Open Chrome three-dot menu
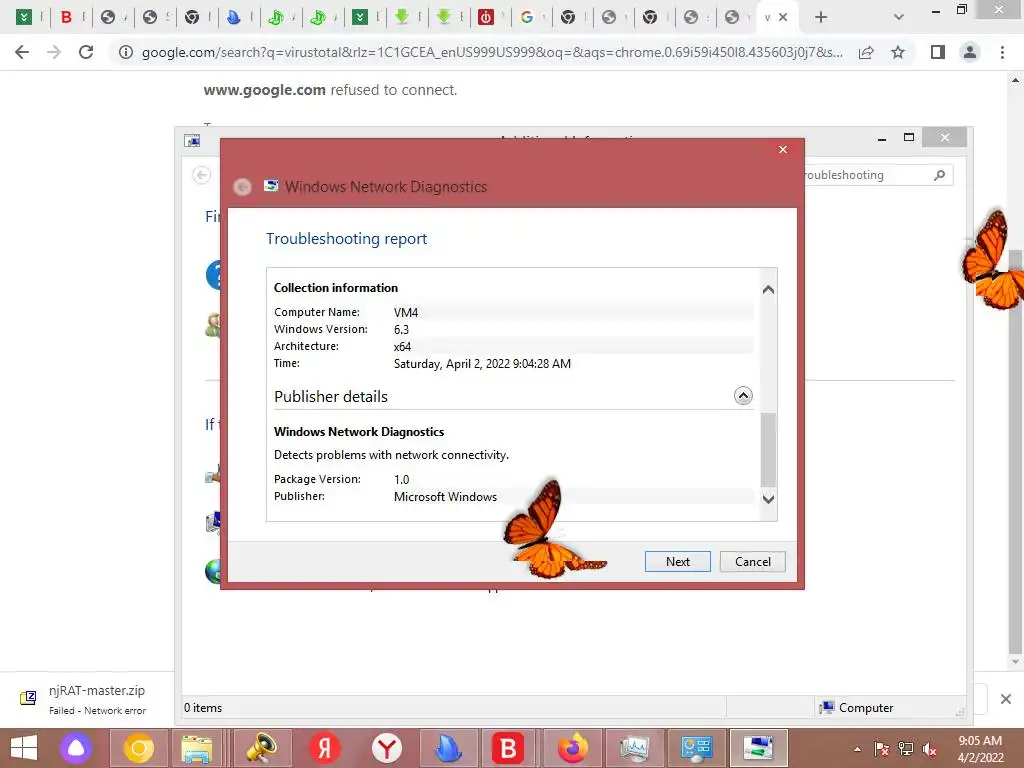Viewport: 1024px width, 768px height. tap(1002, 52)
